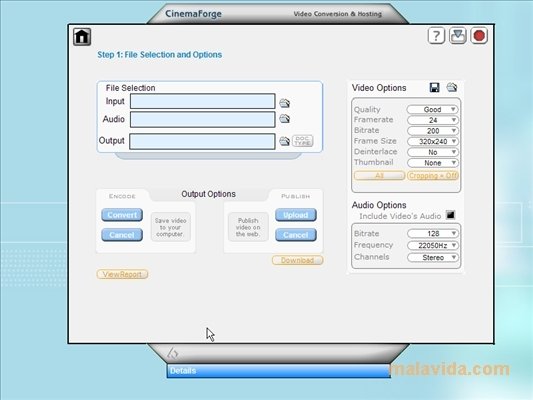Click the 'CinemaForge' title text

pos(193,14)
